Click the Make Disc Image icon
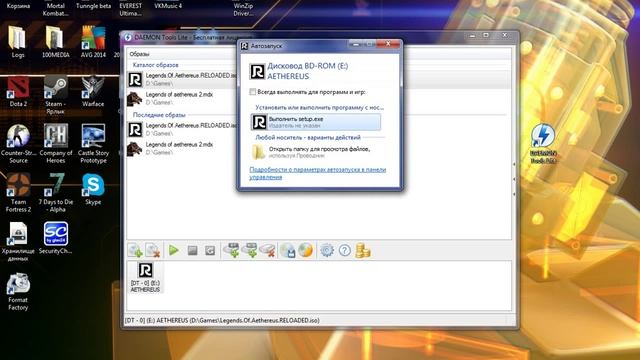This screenshot has width=640, height=360. pyautogui.click(x=288, y=250)
